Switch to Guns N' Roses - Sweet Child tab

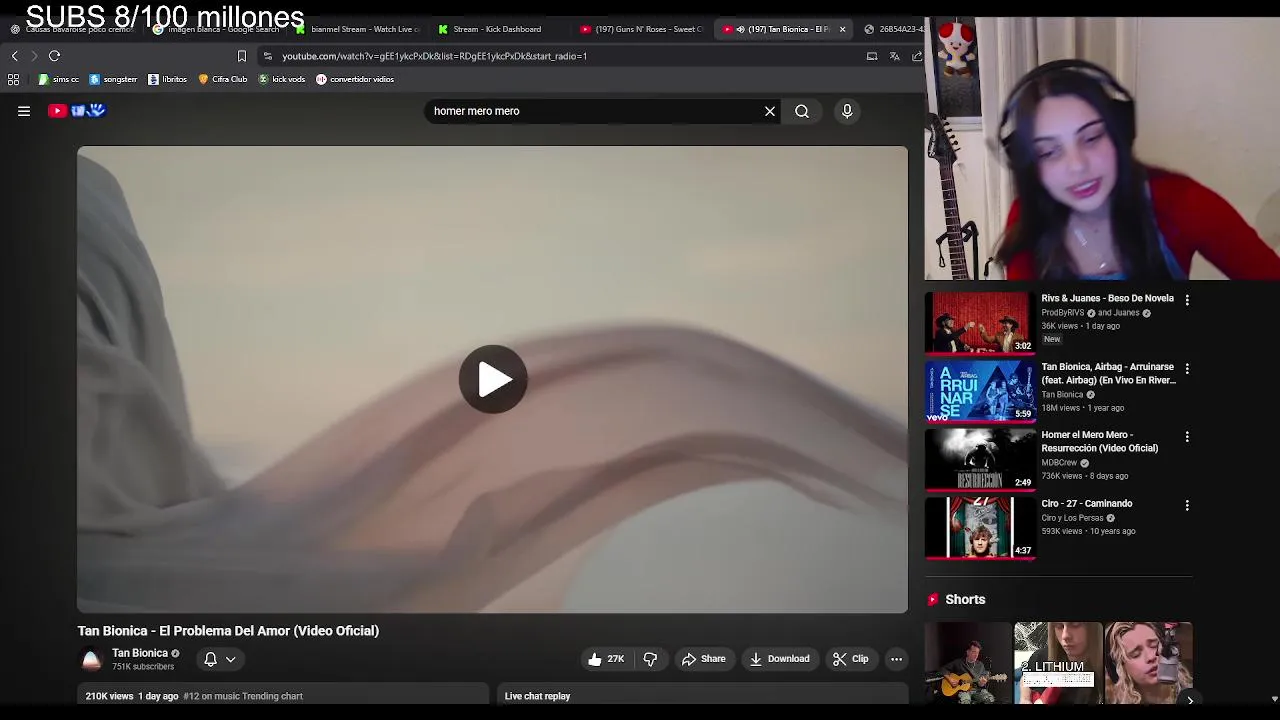640,29
